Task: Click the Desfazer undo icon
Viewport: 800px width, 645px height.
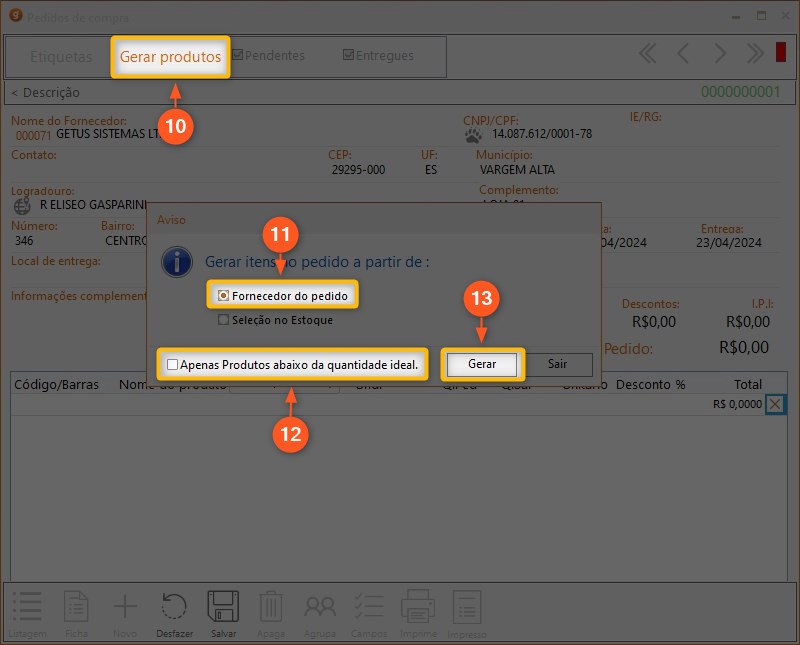Action: (x=175, y=608)
